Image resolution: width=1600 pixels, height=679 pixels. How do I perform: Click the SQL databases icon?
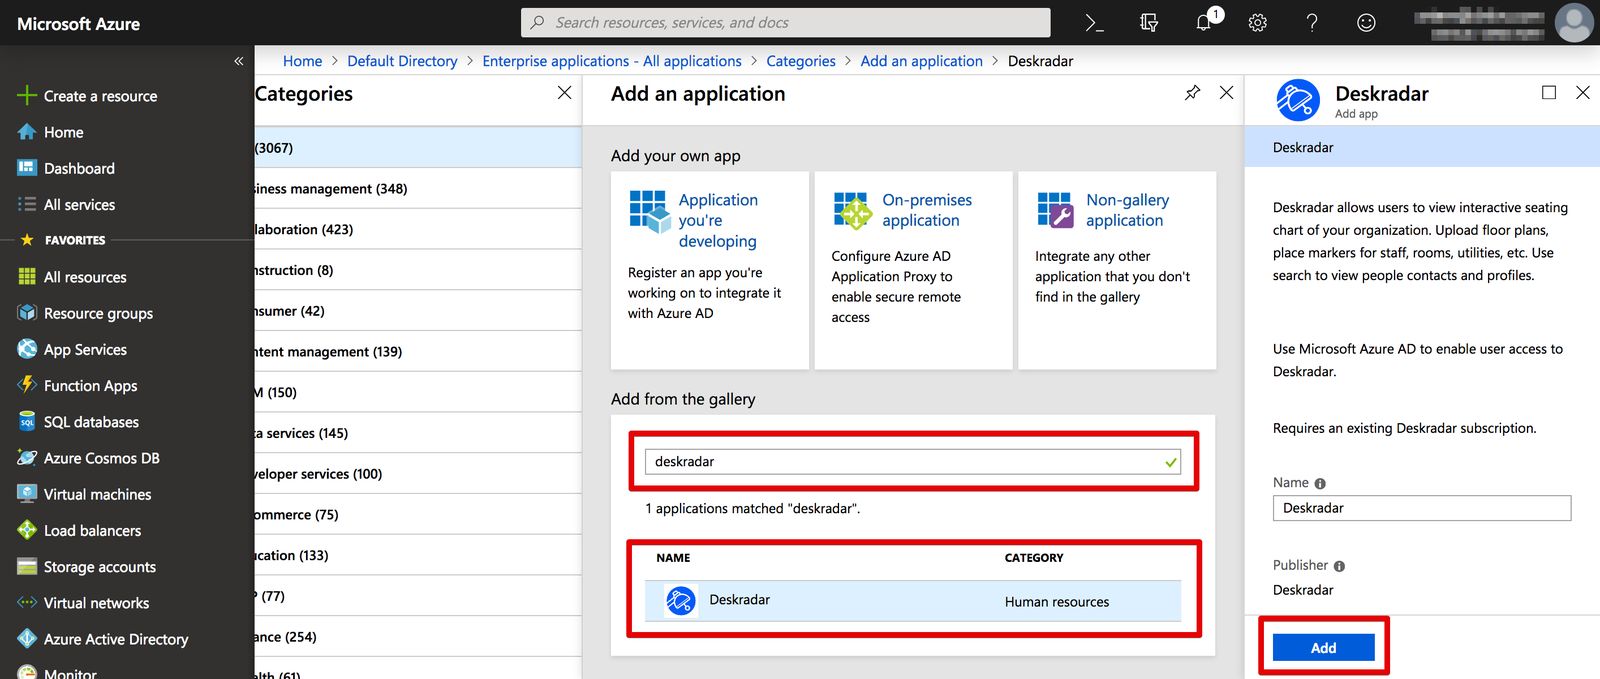pyautogui.click(x=27, y=422)
